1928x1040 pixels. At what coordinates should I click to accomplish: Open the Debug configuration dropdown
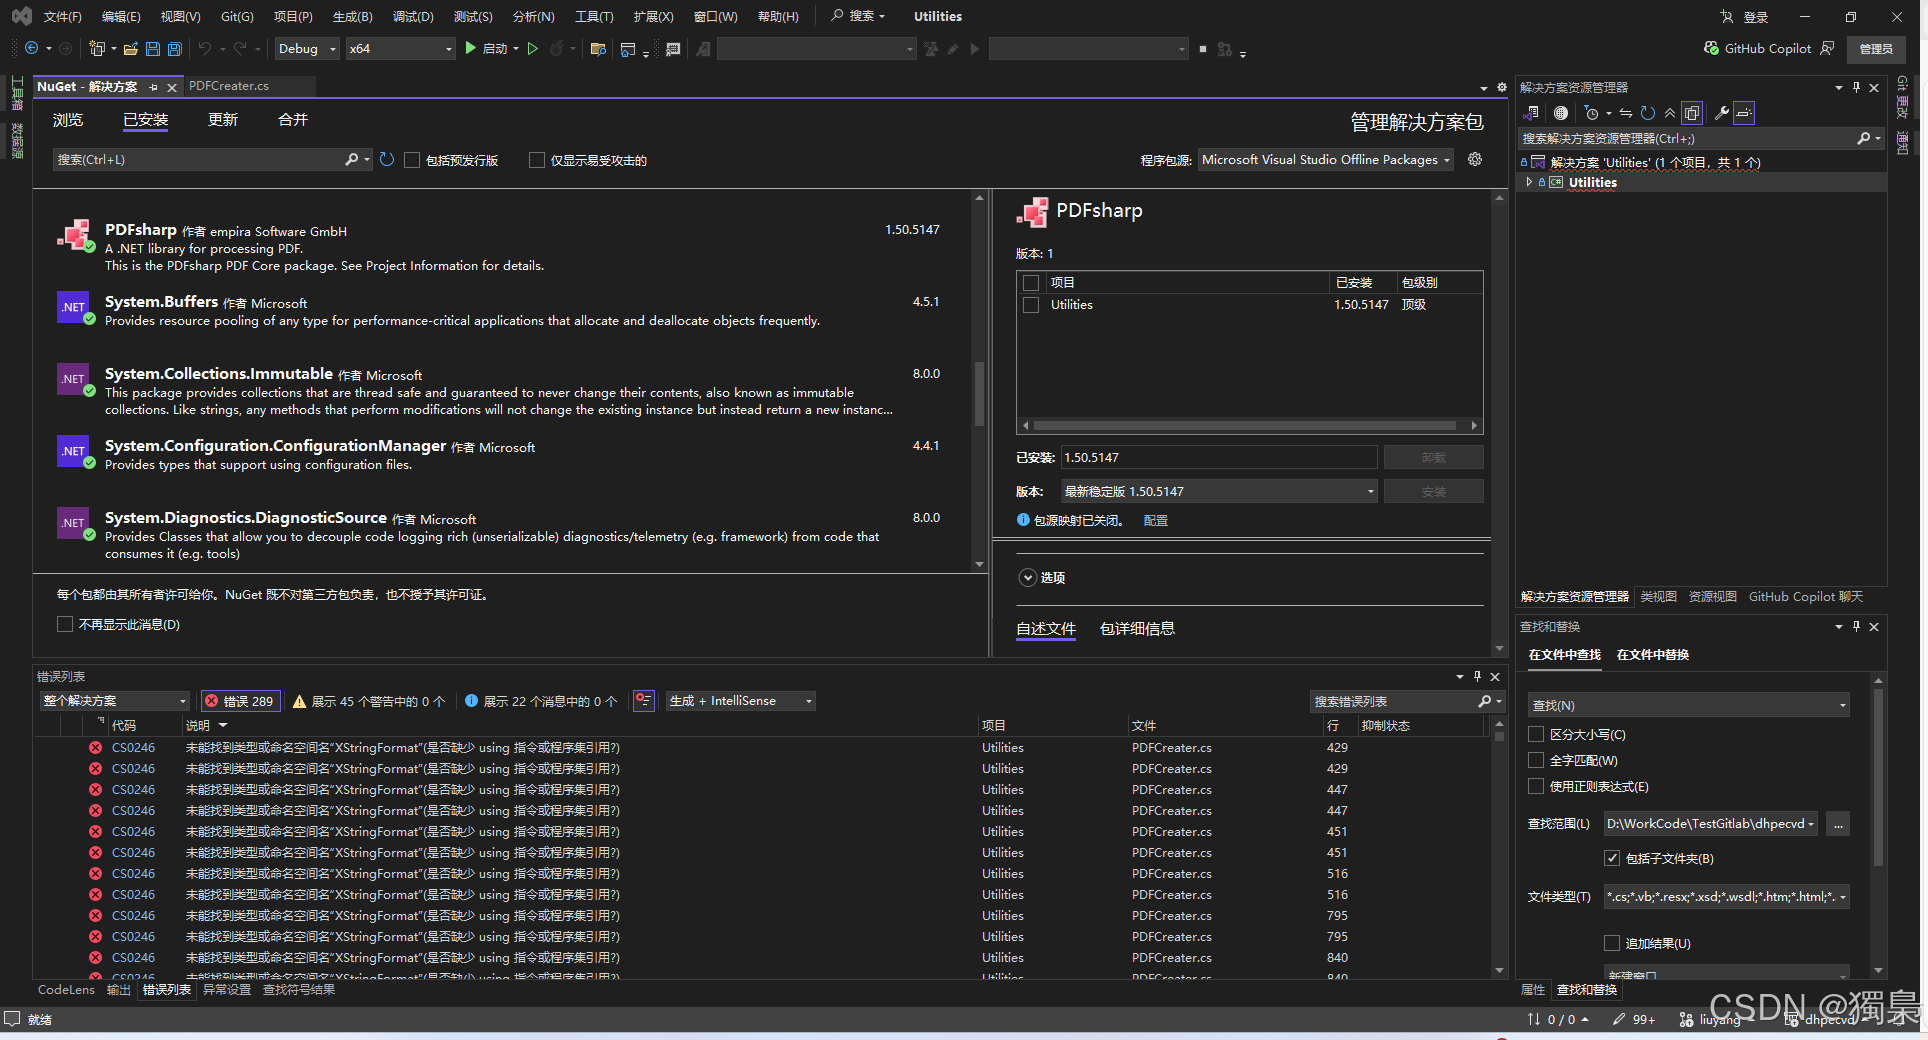307,48
